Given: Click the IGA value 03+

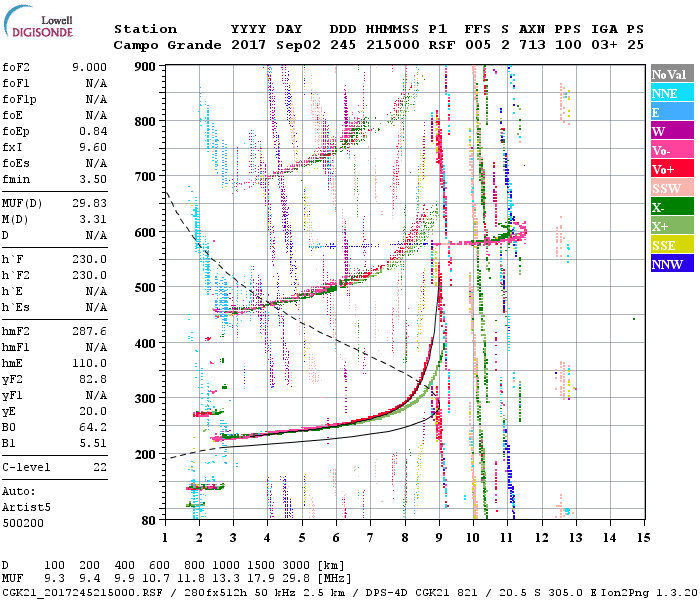Looking at the screenshot, I should [x=604, y=45].
